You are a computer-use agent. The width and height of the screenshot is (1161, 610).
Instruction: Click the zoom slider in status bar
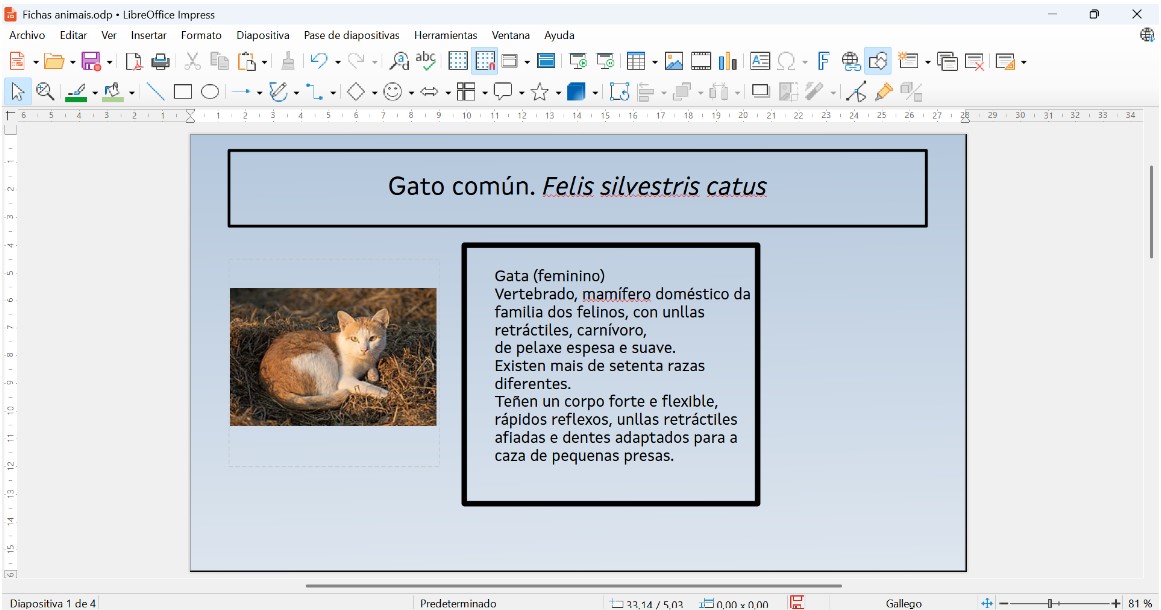1050,603
